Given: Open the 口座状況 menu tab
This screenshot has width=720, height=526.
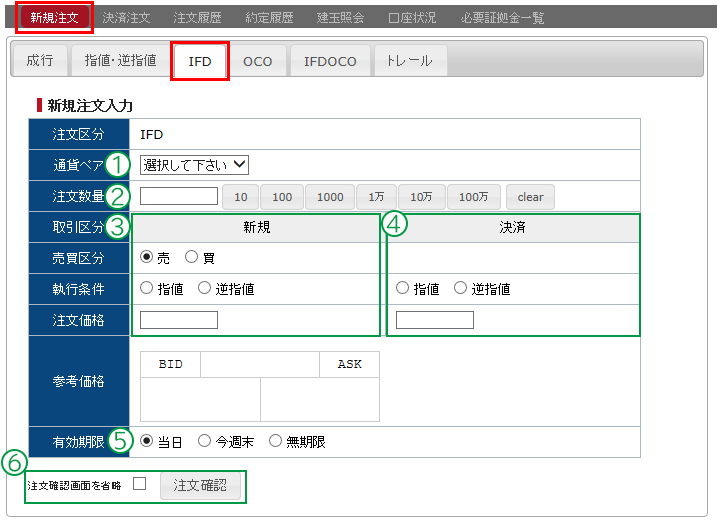Looking at the screenshot, I should [x=412, y=17].
